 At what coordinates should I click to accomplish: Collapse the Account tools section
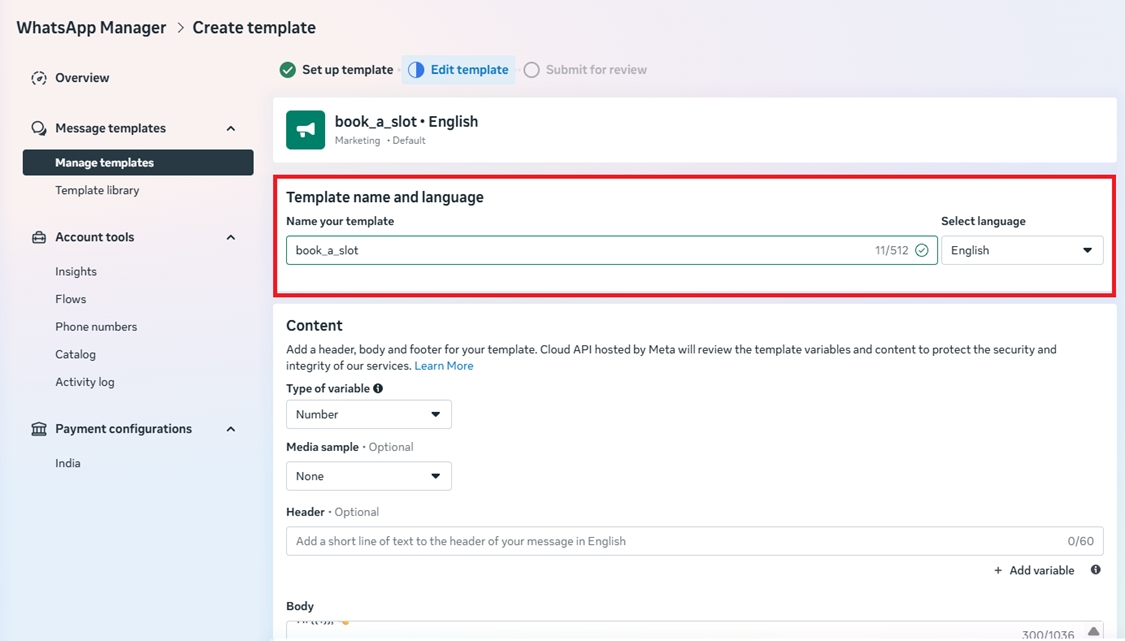(231, 237)
